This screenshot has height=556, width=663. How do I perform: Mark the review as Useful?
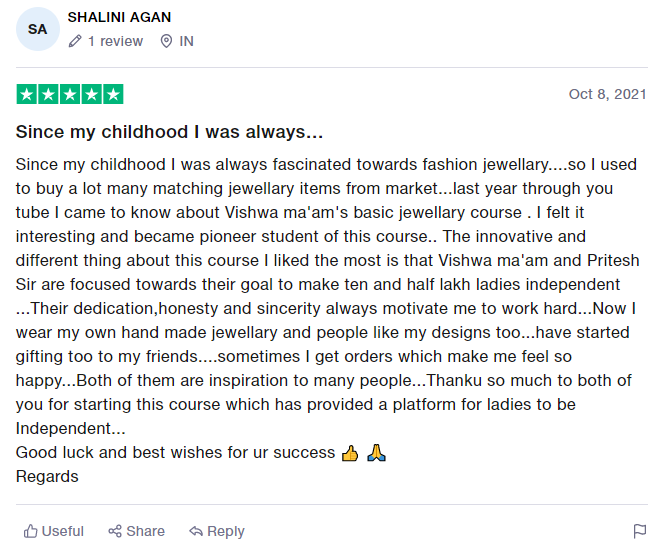54,531
